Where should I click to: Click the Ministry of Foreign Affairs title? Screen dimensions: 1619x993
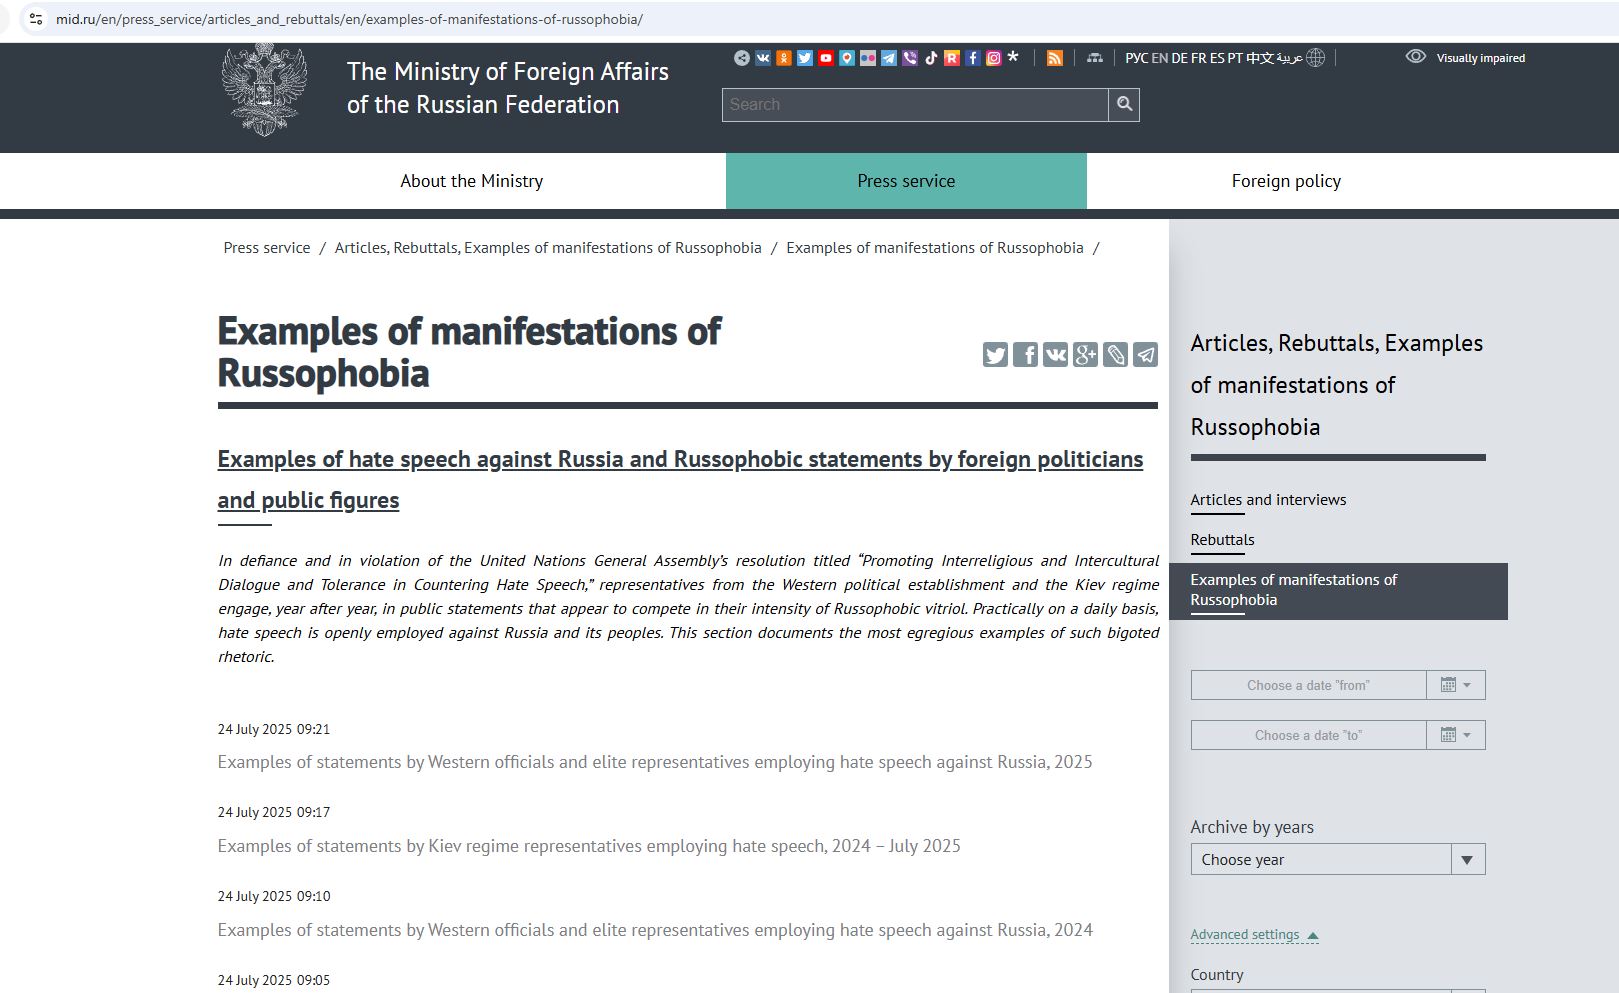coord(508,88)
